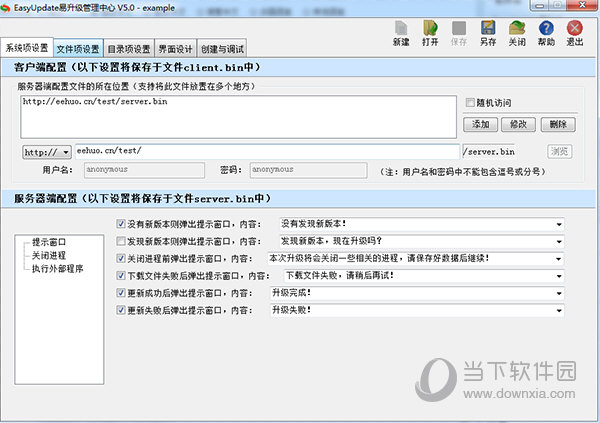
Task: Toggle 没有新版本则弹出提示窗口 checkbox
Action: [121, 224]
